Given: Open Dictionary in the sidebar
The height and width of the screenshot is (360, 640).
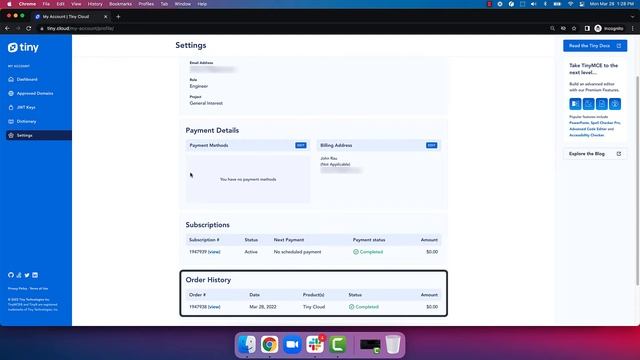Looking at the screenshot, I should 26,121.
